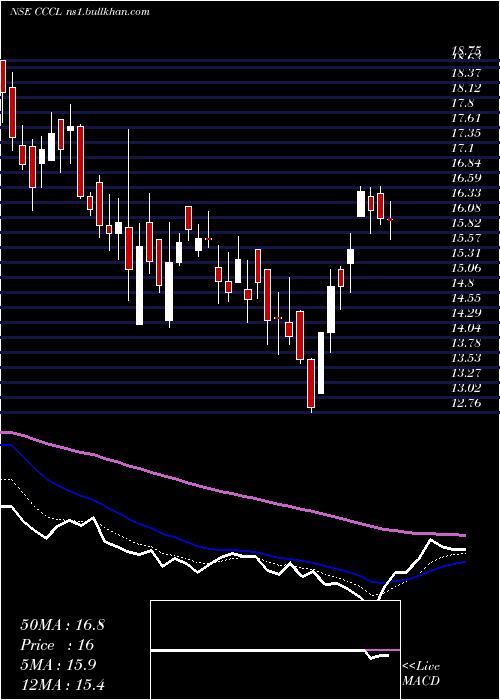500x700 pixels.
Task: Click the 15.82 price level label
Action: coord(467,223)
